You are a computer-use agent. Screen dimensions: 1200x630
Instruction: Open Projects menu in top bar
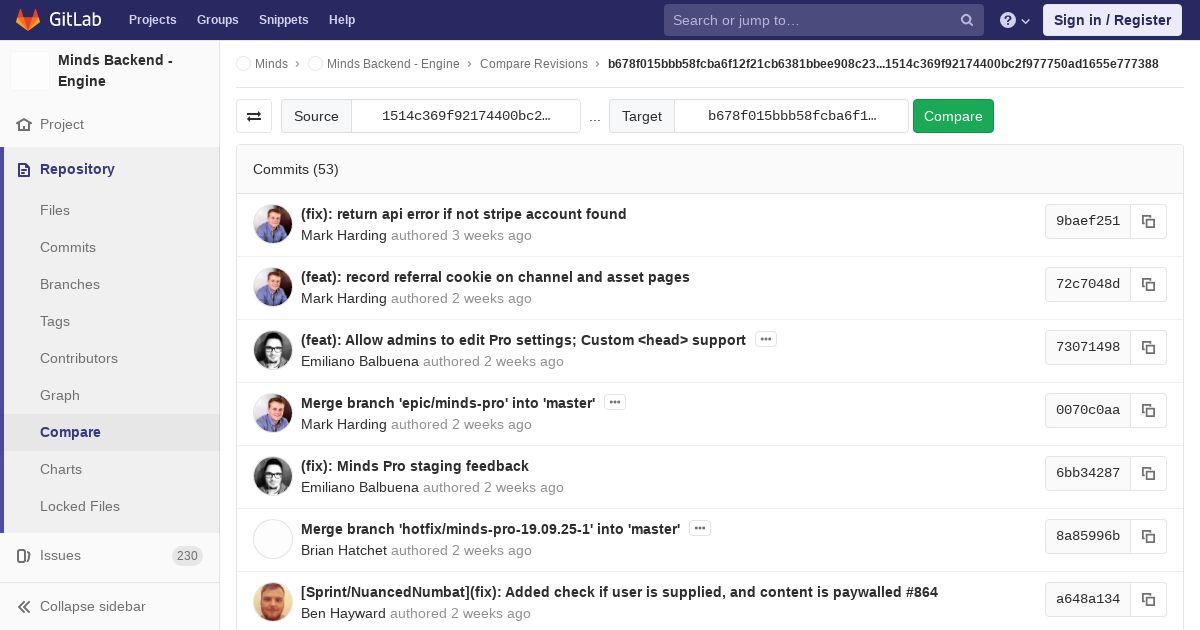[x=153, y=20]
